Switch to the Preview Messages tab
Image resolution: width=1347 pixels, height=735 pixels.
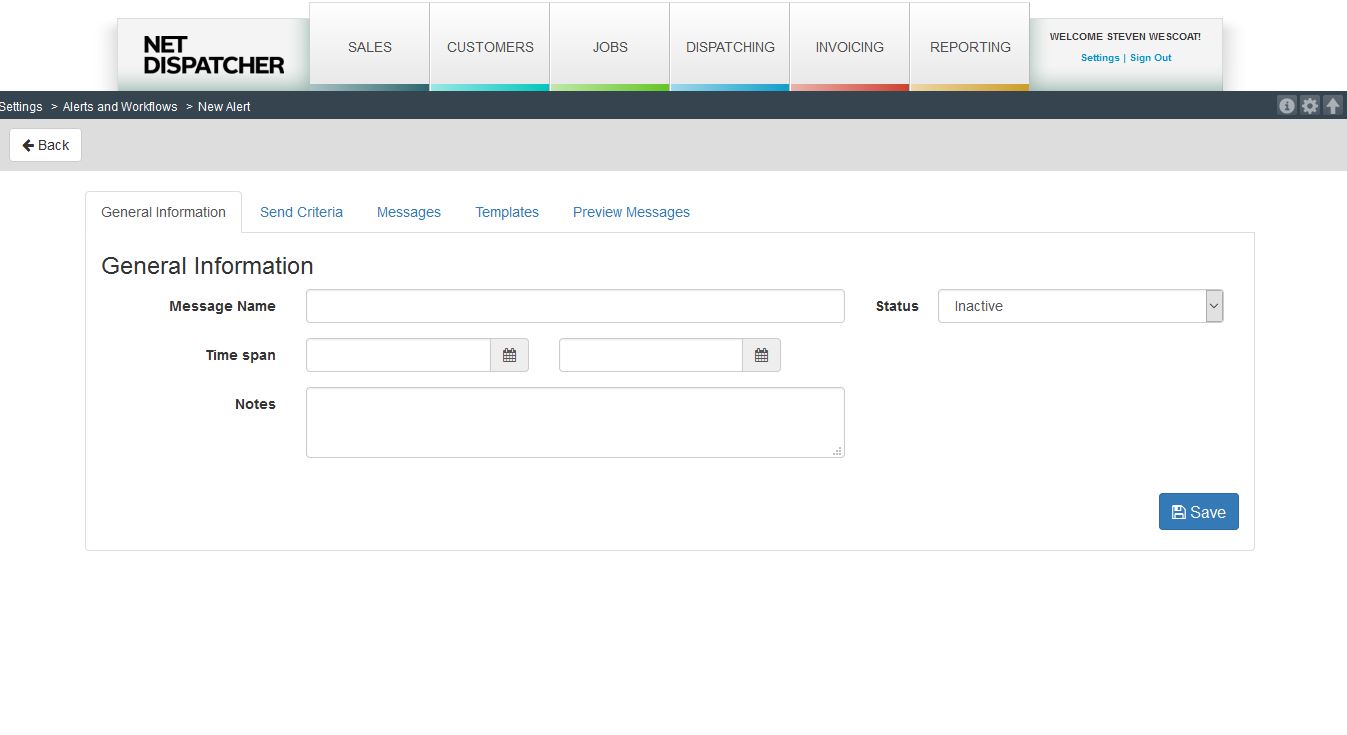coord(631,212)
